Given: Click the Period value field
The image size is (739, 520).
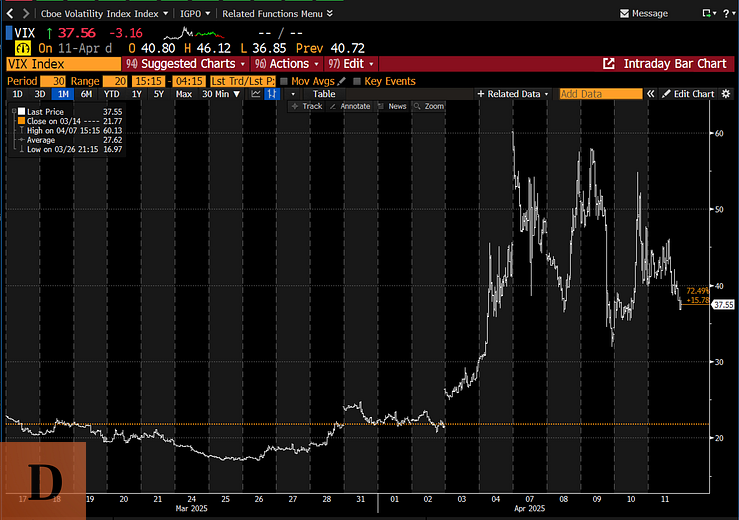Looking at the screenshot, I should tap(52, 81).
